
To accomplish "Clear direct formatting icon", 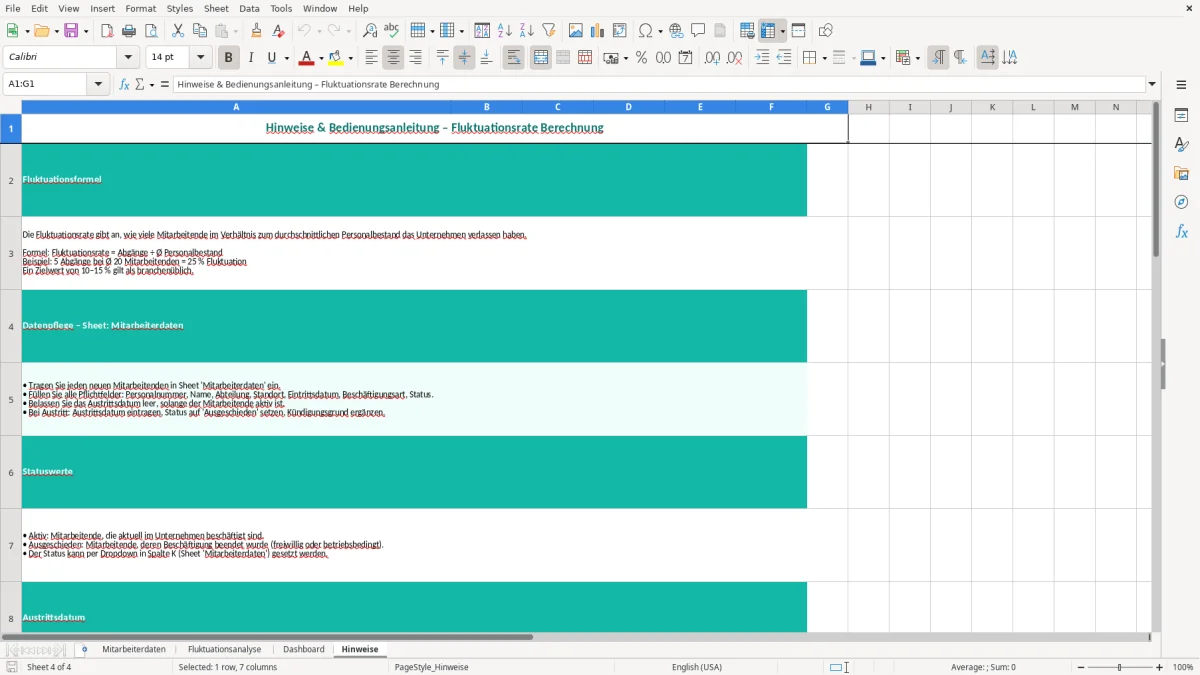I will click(x=278, y=31).
